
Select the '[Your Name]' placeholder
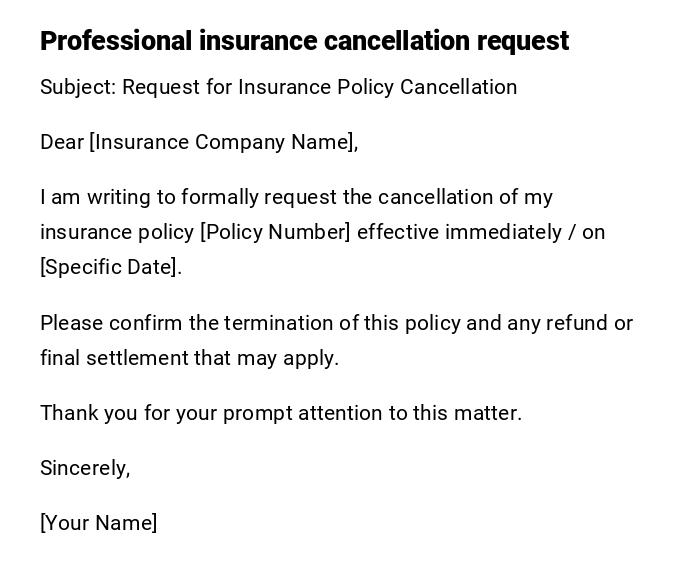pyautogui.click(x=98, y=523)
